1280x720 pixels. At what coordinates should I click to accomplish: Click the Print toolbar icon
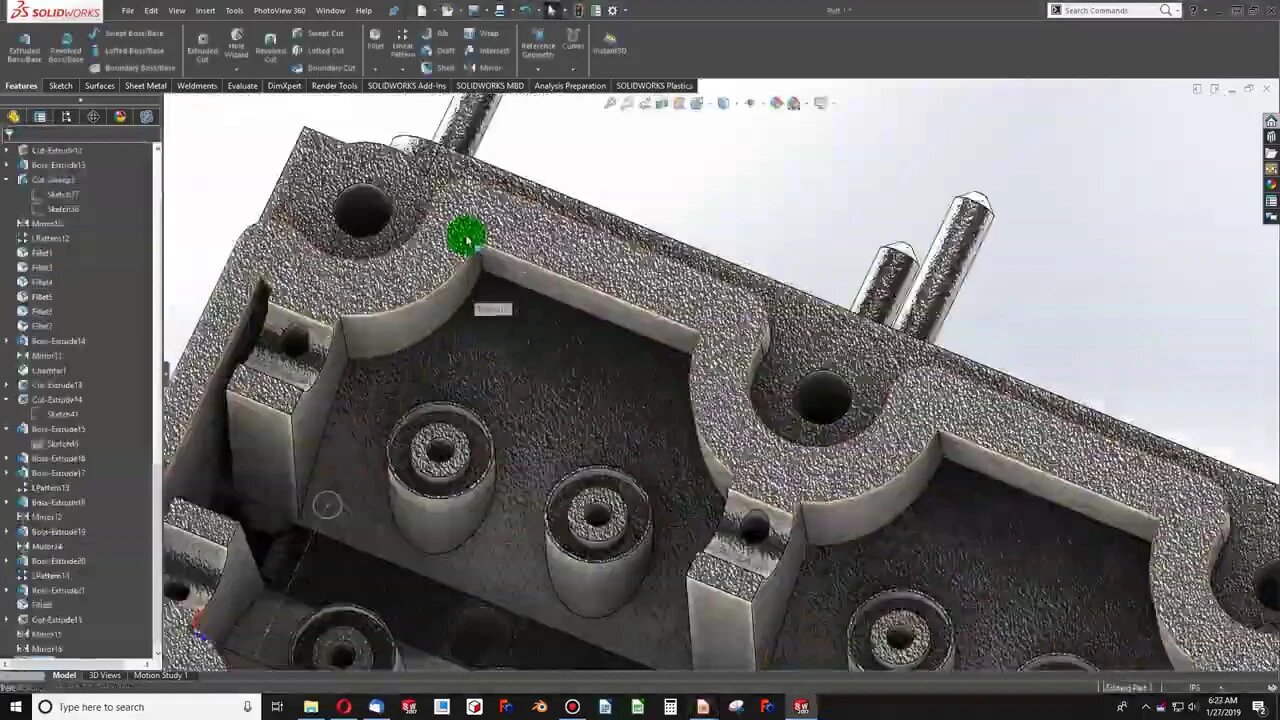coord(500,10)
